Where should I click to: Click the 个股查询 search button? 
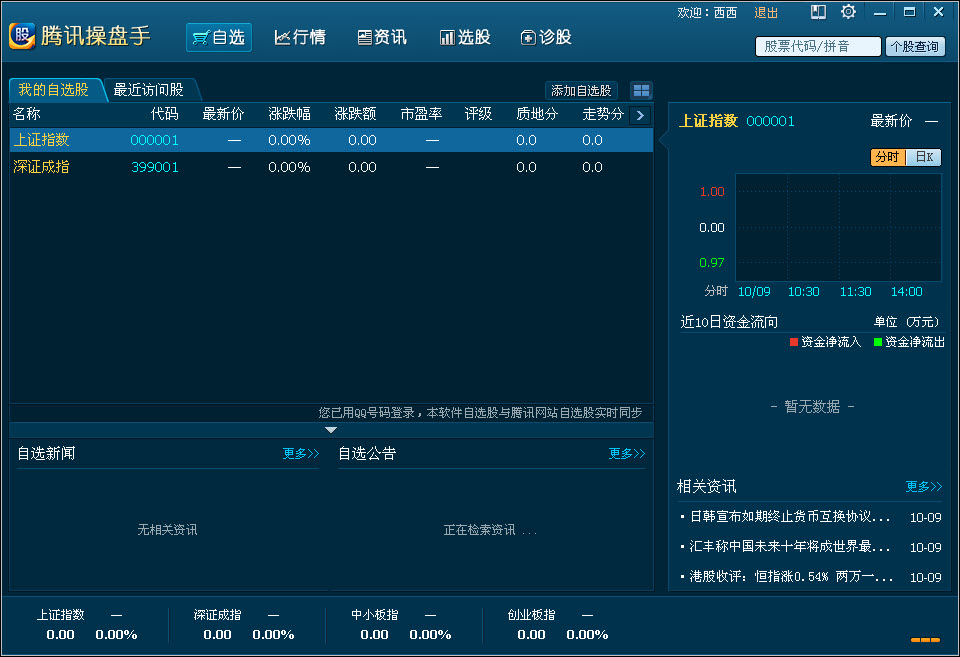(x=915, y=47)
